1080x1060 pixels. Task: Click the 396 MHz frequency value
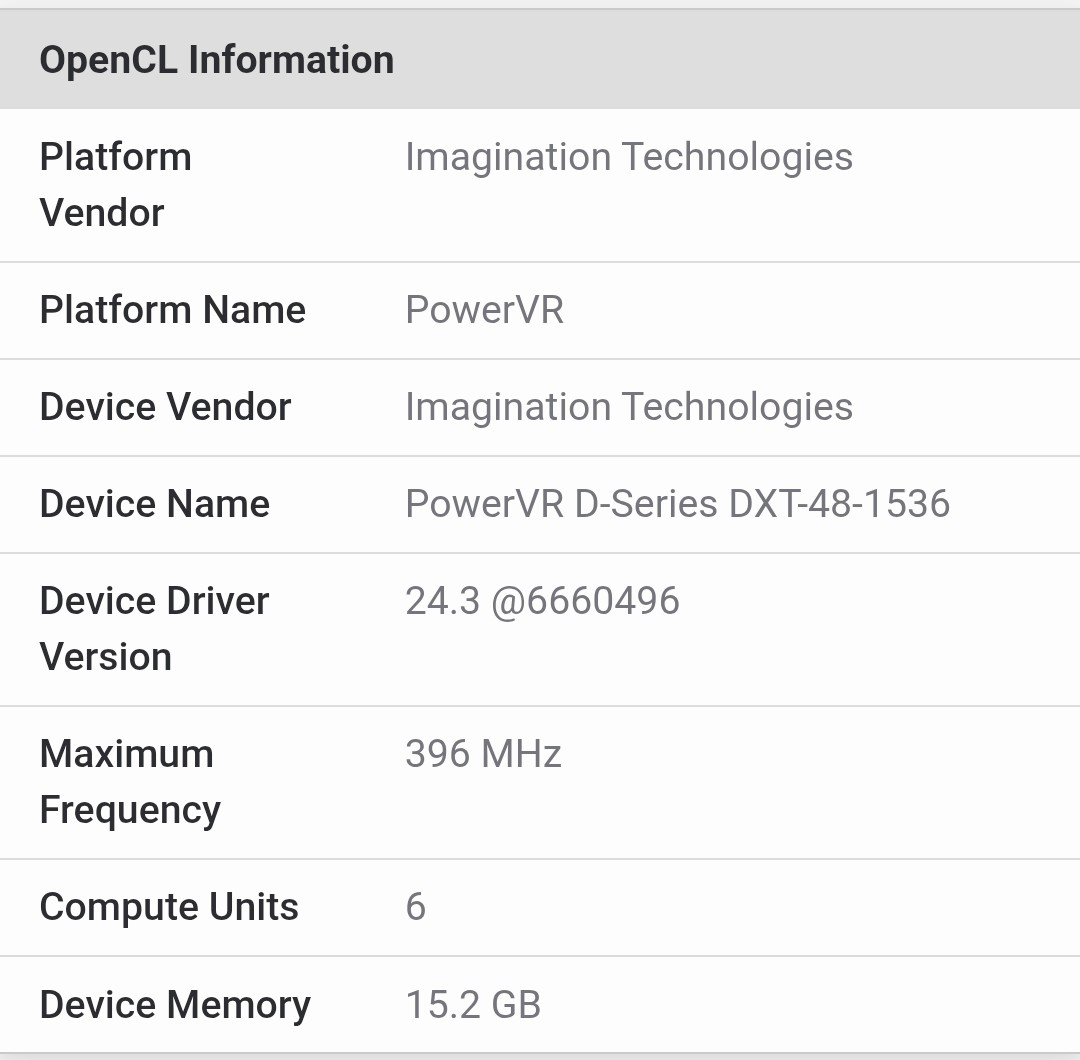[483, 754]
